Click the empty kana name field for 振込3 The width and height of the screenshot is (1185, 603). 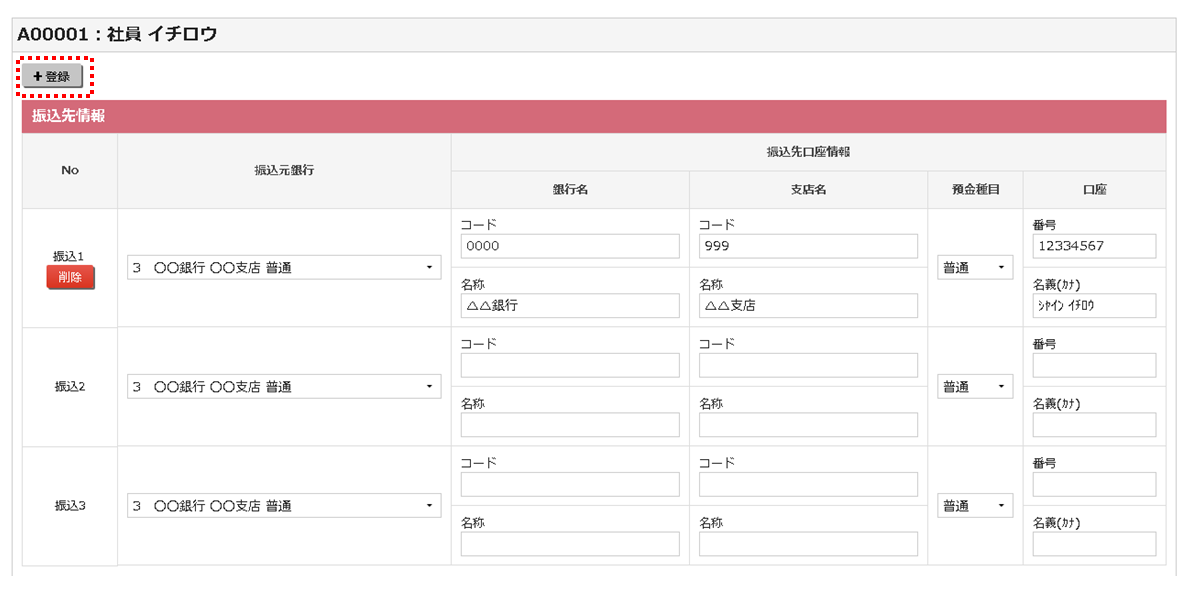click(1094, 543)
